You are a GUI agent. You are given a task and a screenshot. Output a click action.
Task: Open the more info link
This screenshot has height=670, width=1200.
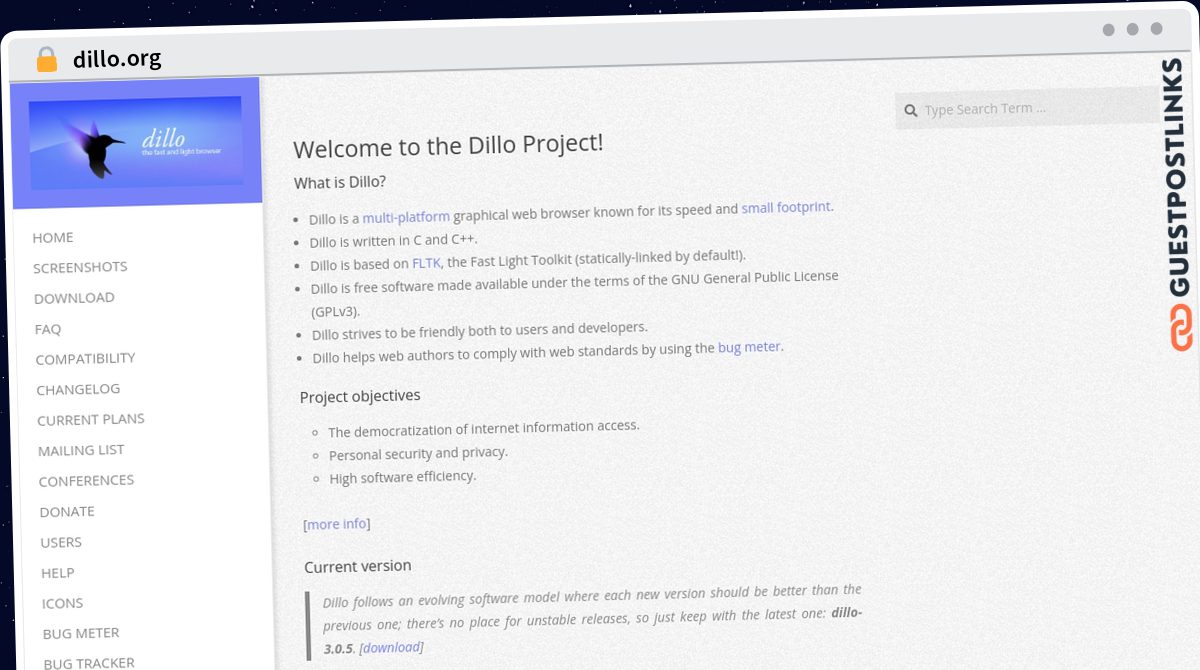[337, 524]
